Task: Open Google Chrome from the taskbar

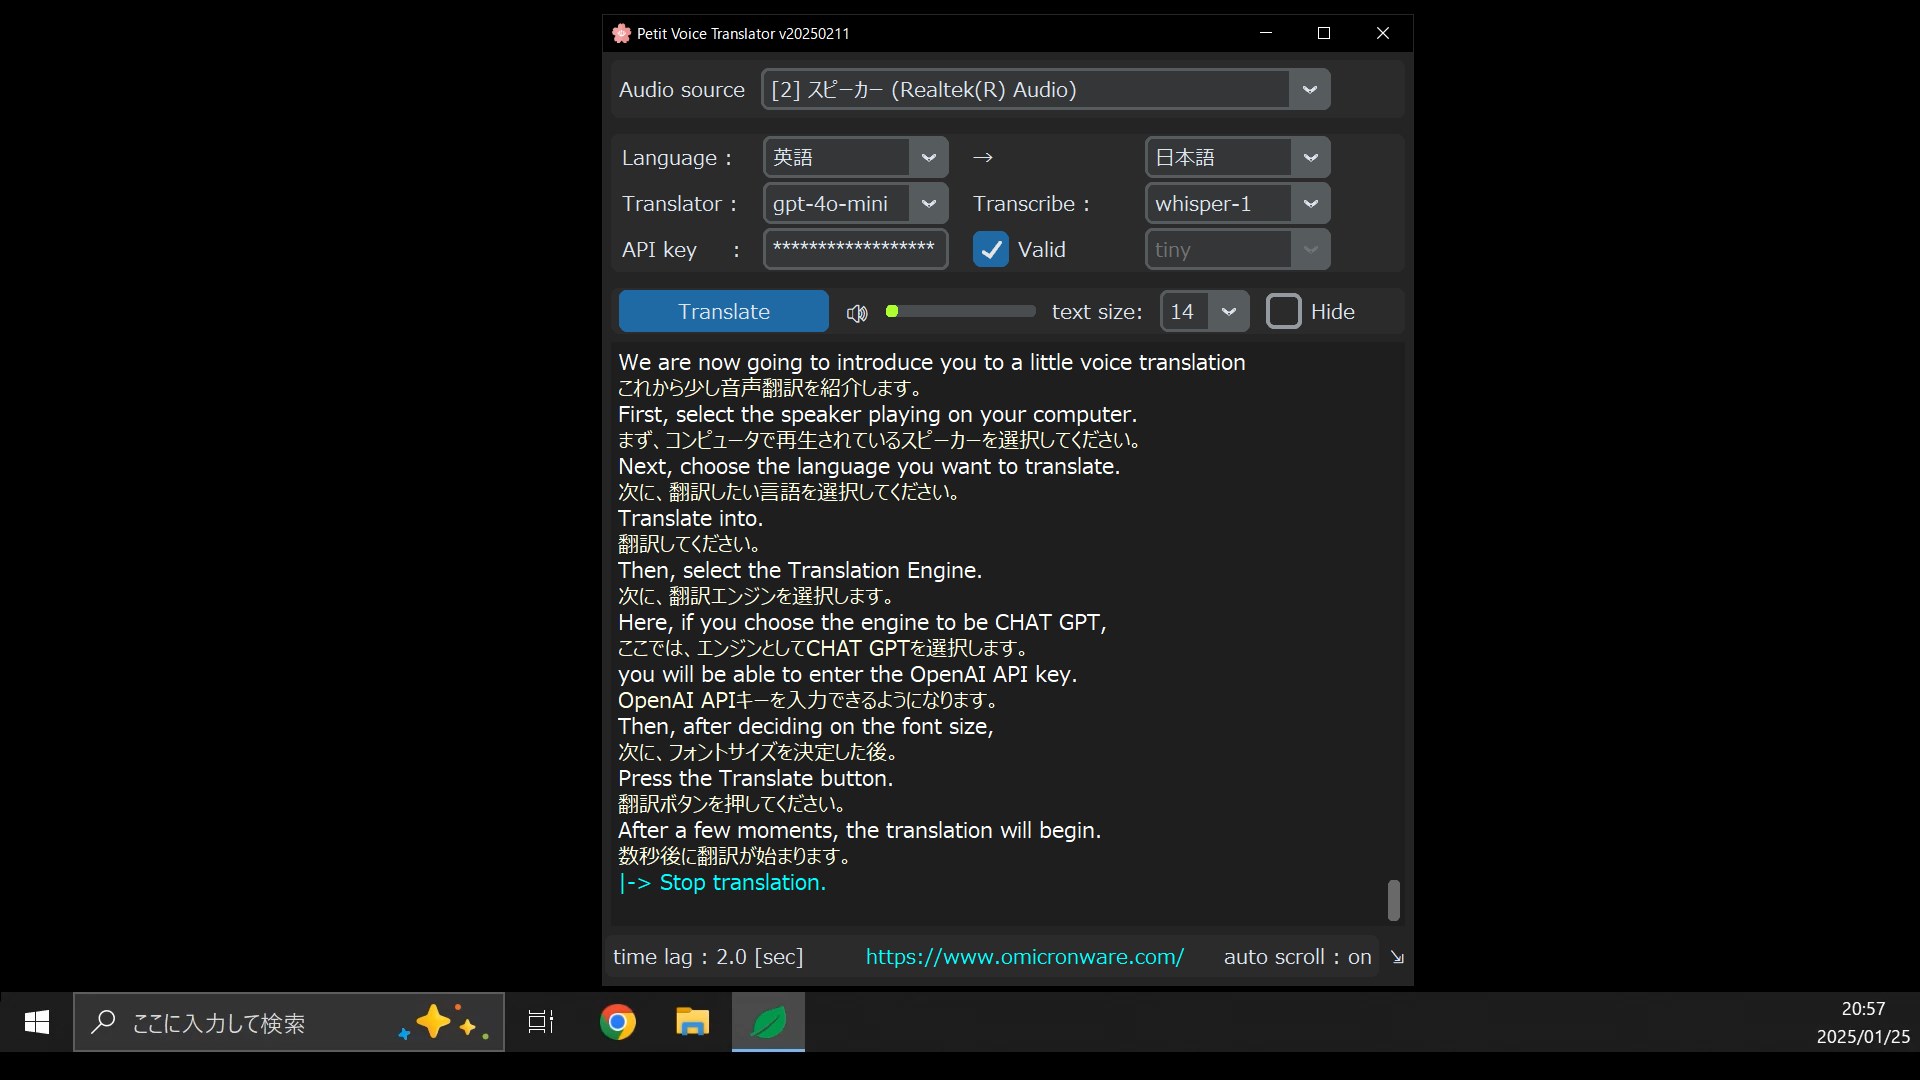Action: click(618, 1022)
